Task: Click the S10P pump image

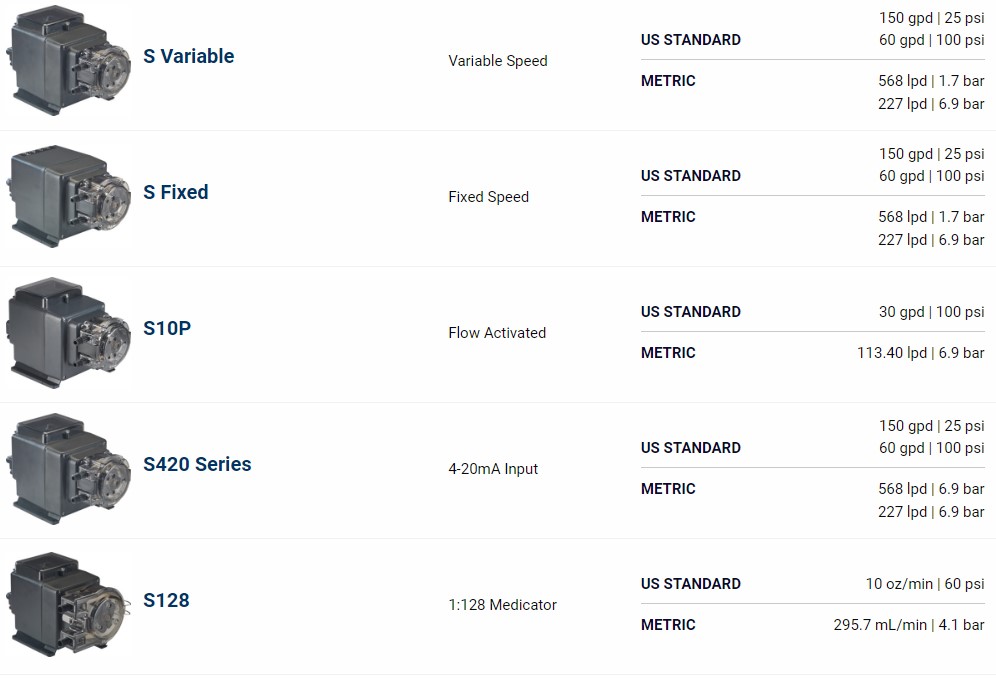Action: [x=68, y=332]
